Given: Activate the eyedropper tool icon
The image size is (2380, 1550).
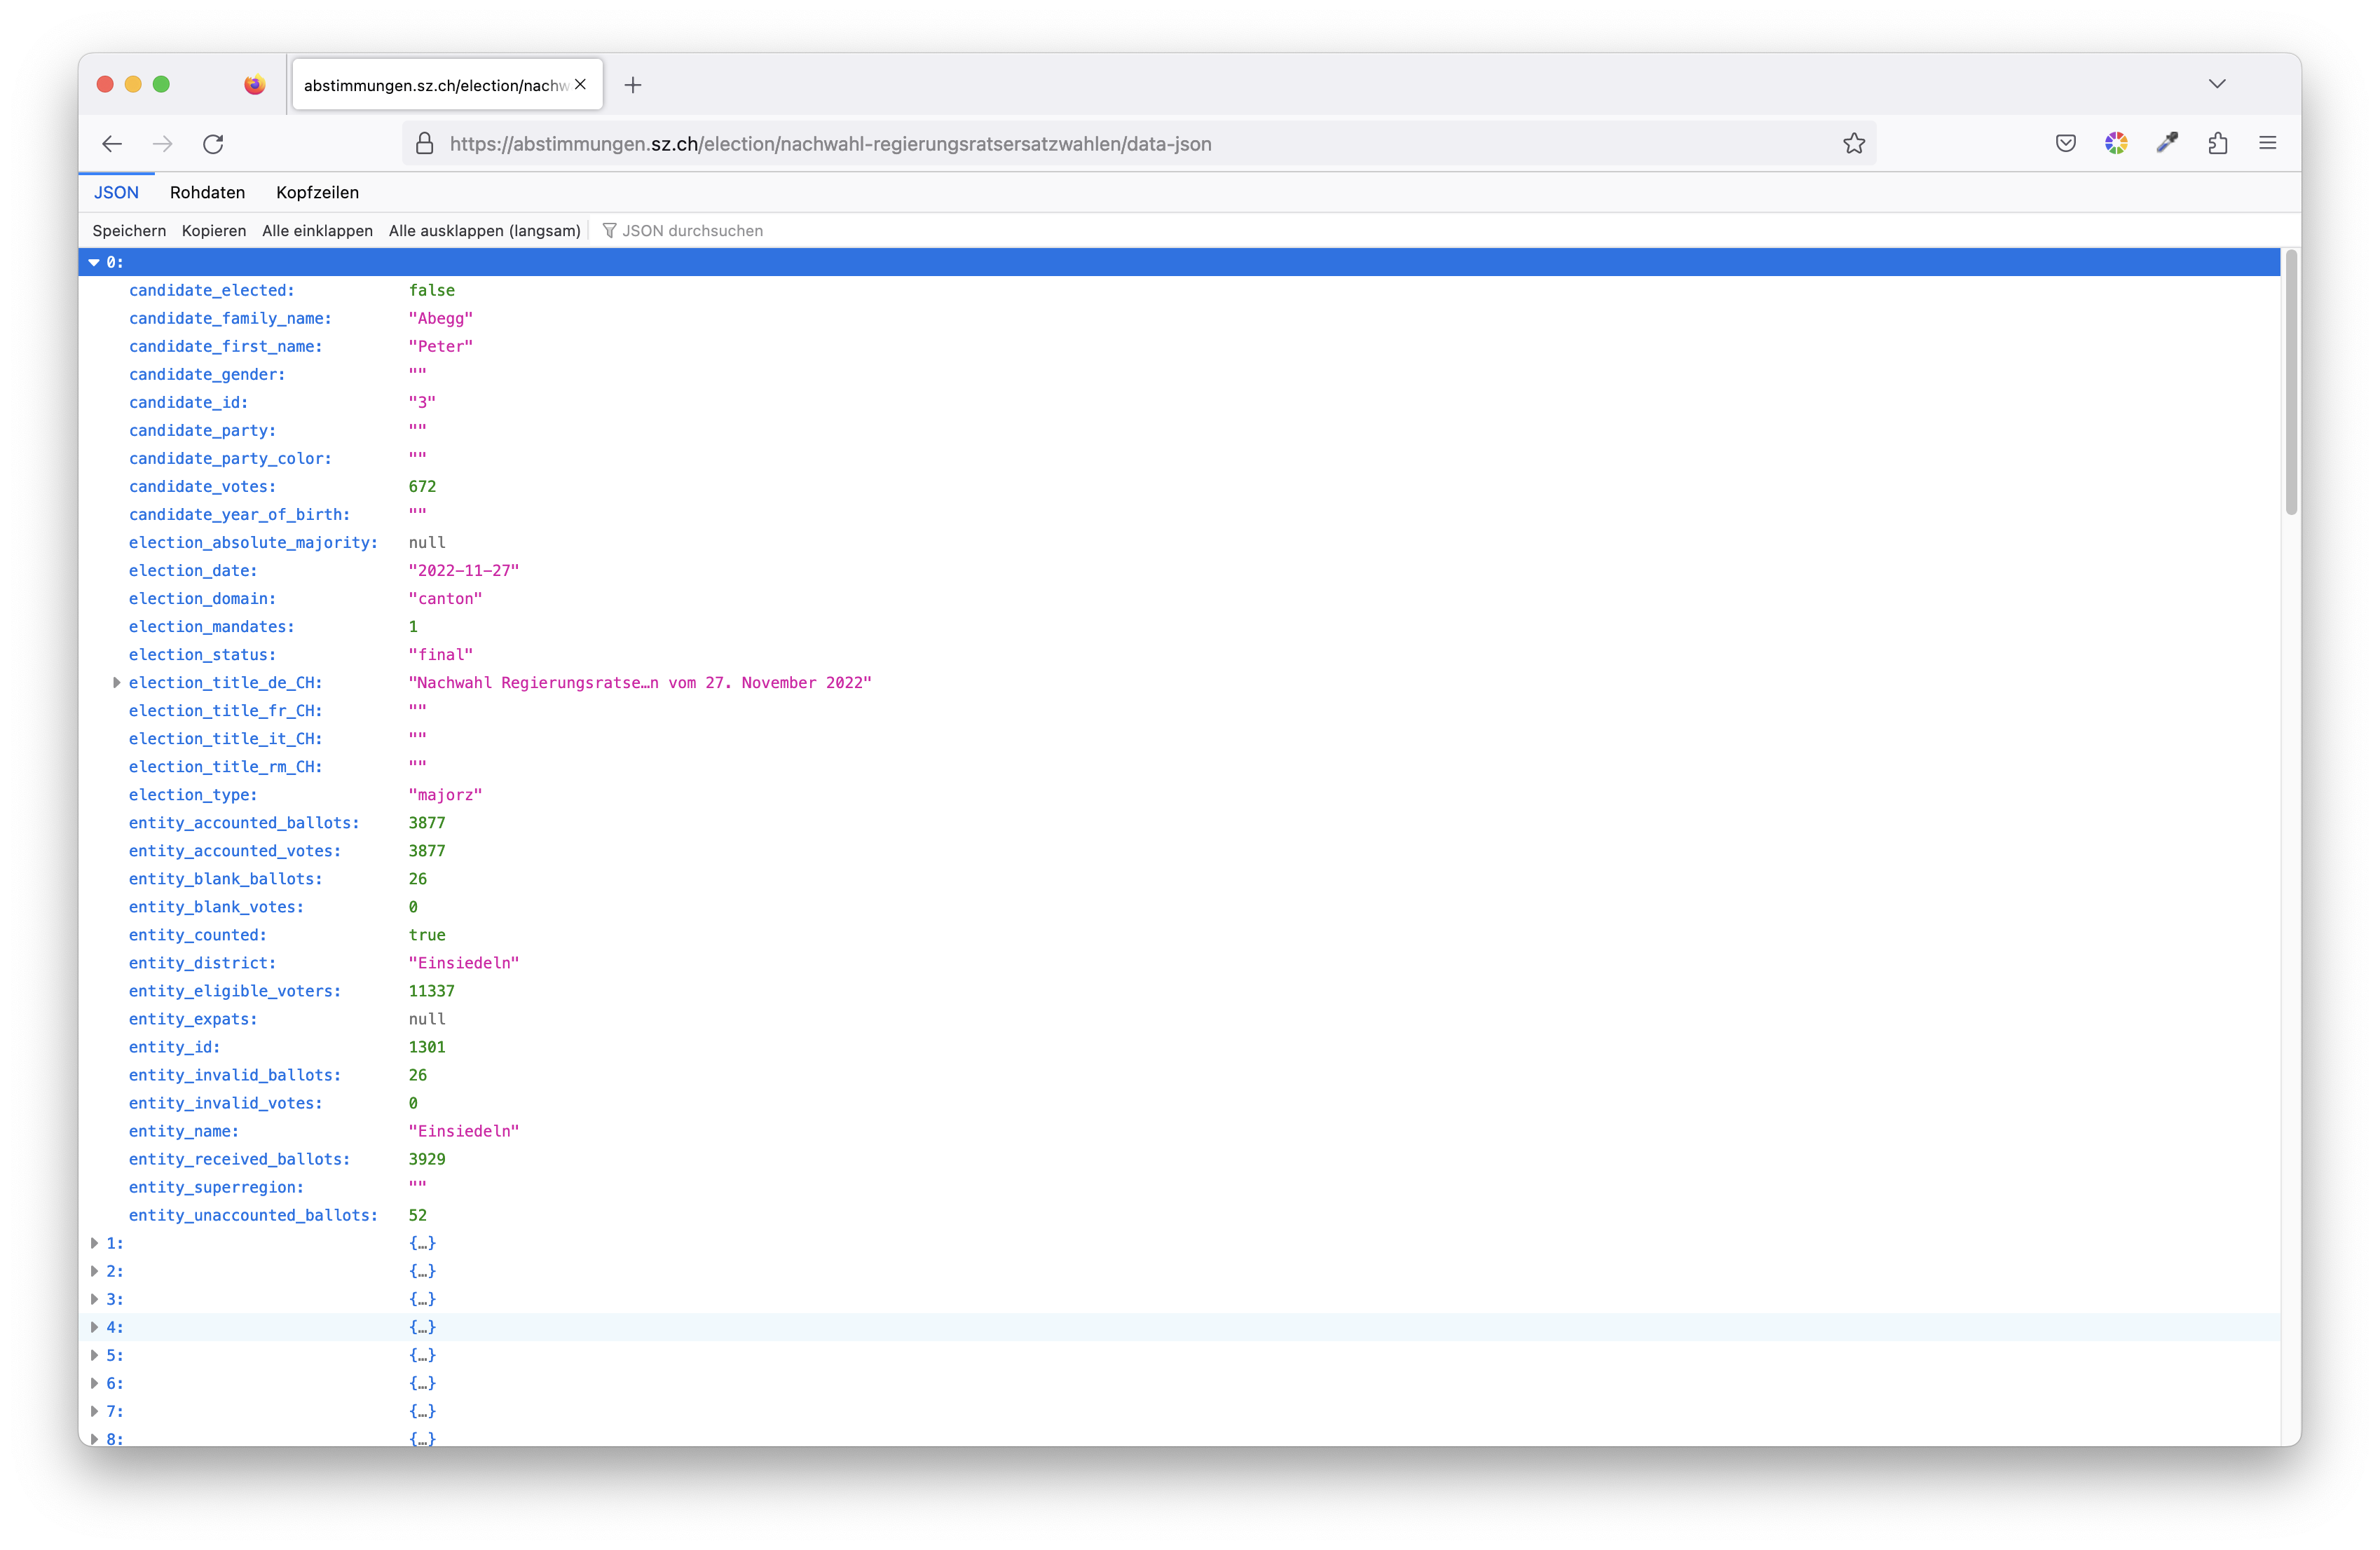Looking at the screenshot, I should [x=2167, y=144].
